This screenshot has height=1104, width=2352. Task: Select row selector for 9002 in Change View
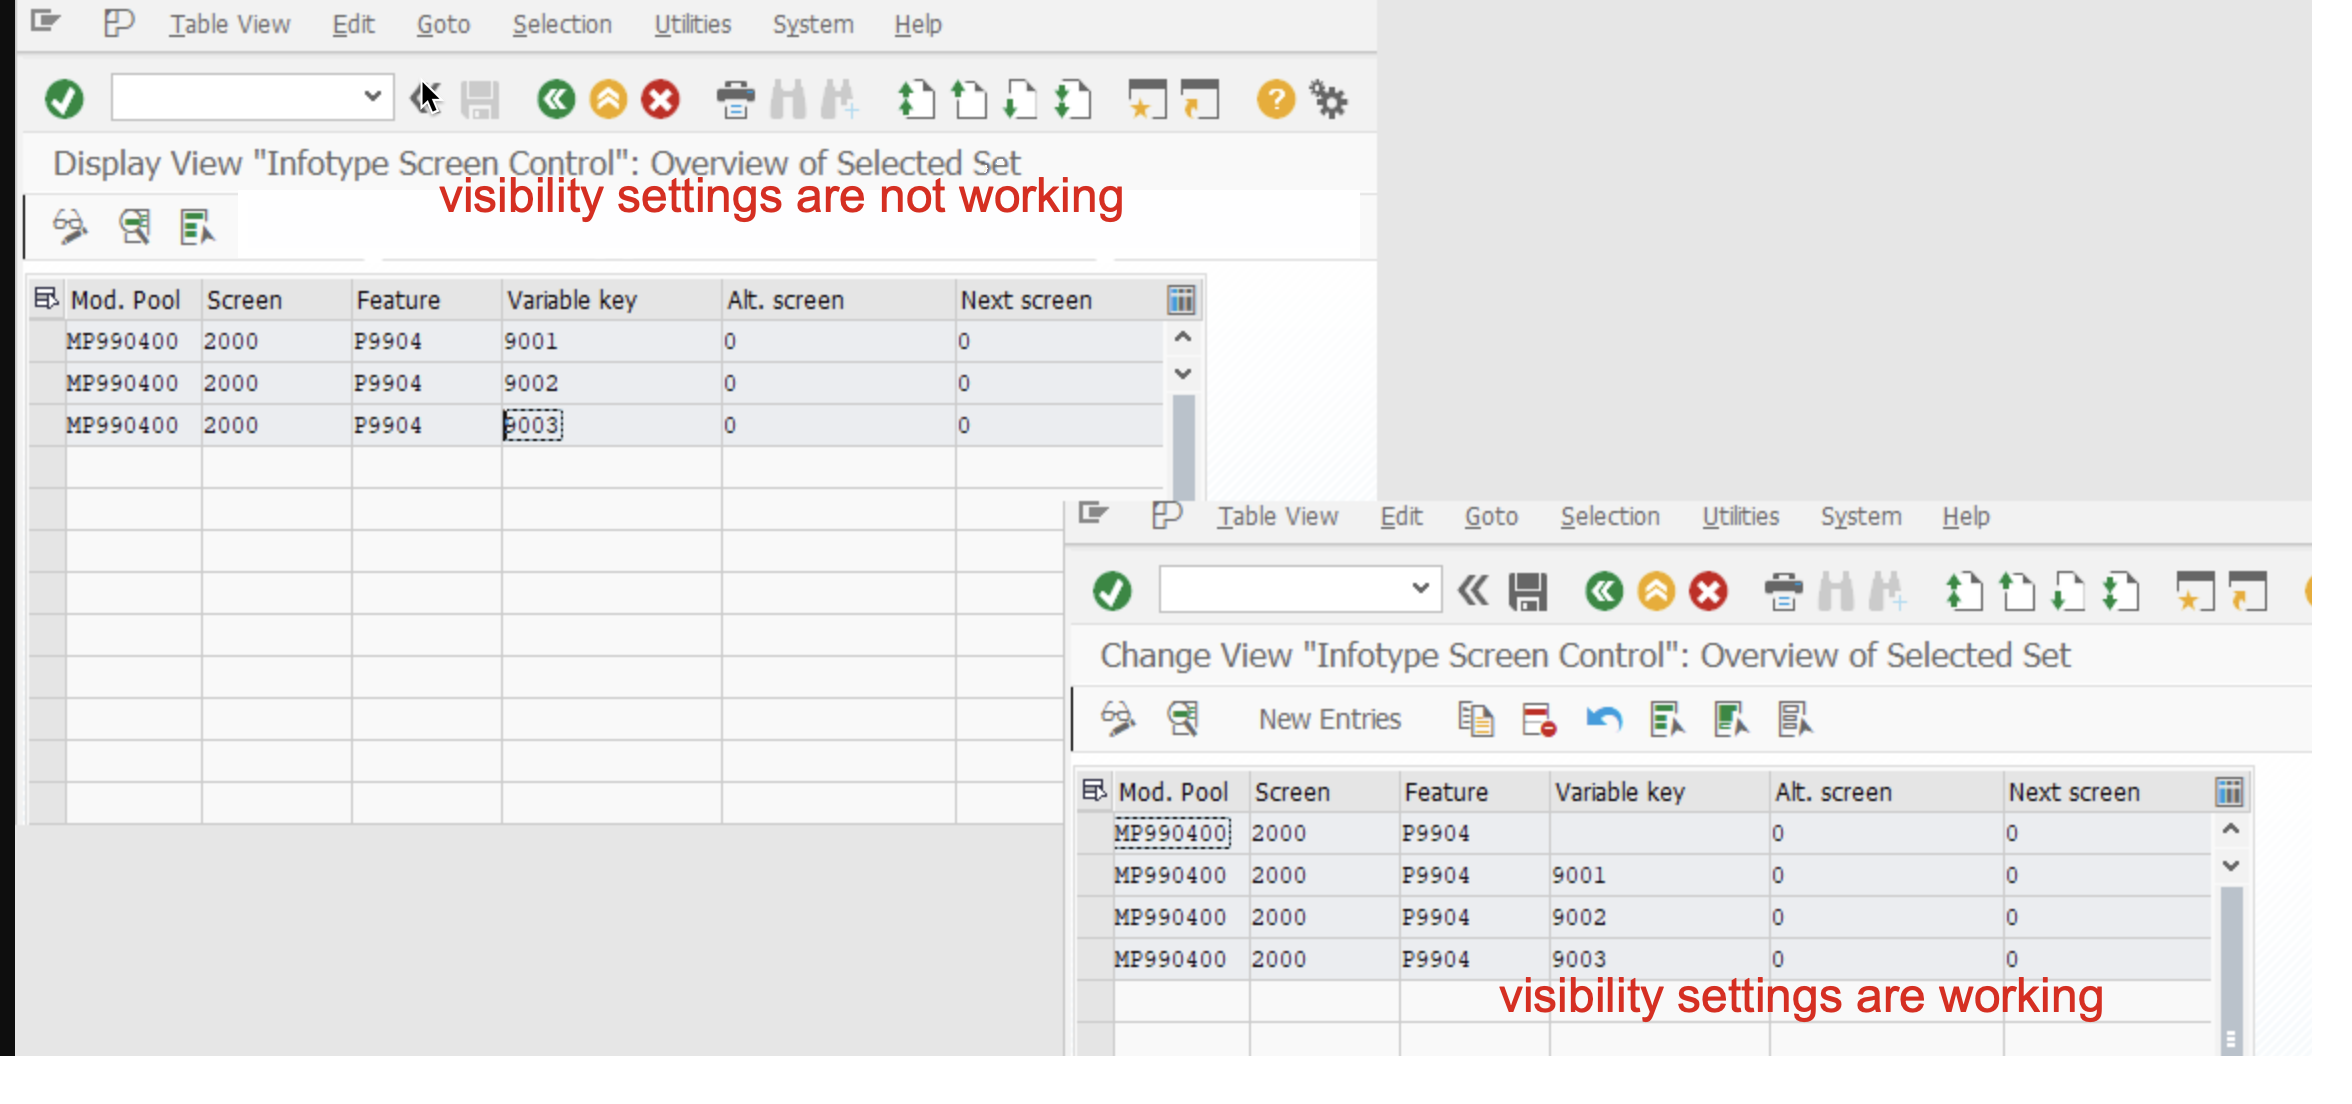coord(1095,917)
